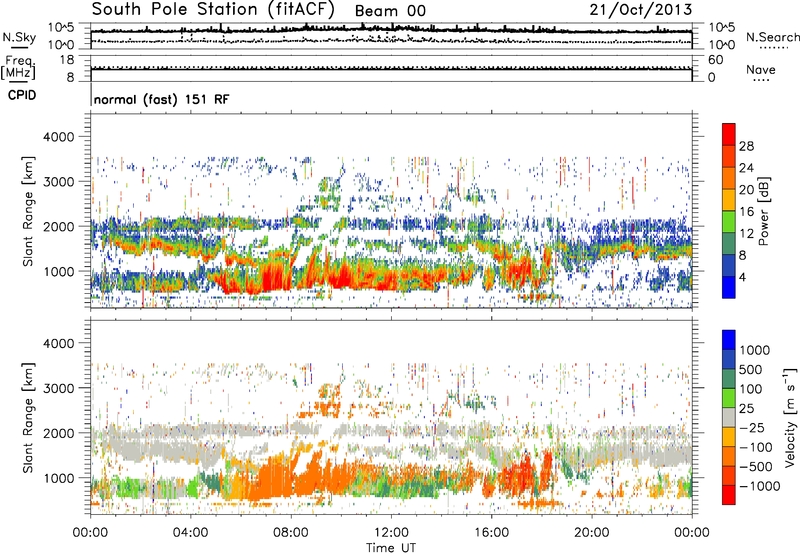Click the sky noise plot strip
Image resolution: width=800 pixels, height=554 pixels.
tap(391, 36)
